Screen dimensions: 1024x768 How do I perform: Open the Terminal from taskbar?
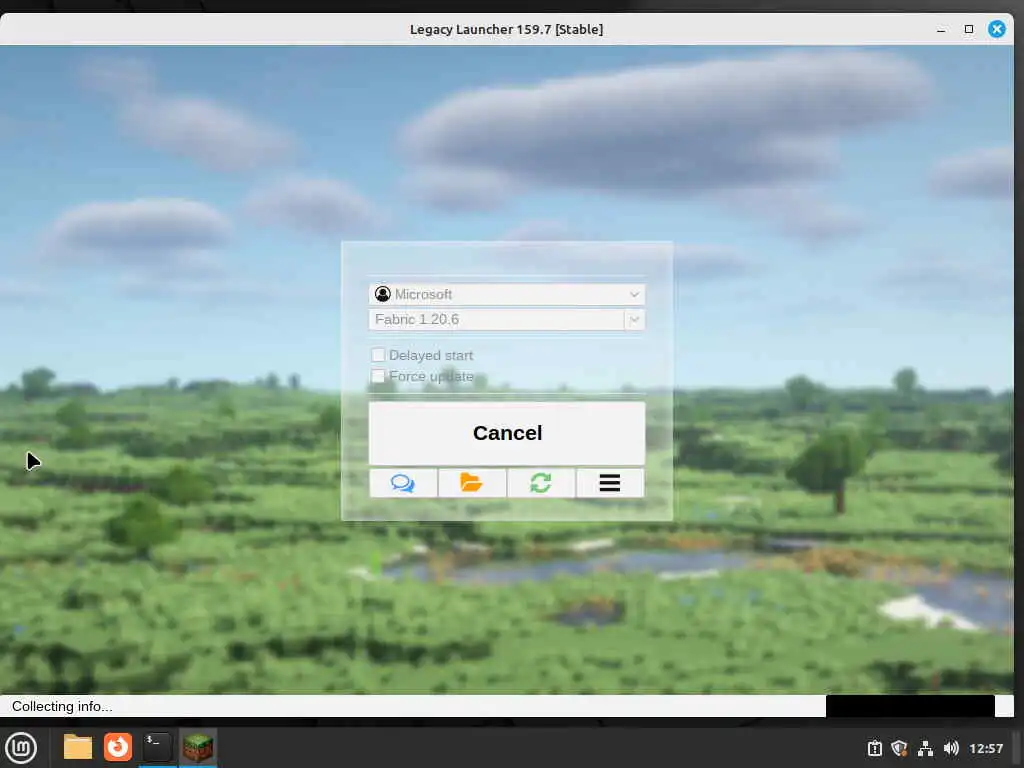pos(157,748)
